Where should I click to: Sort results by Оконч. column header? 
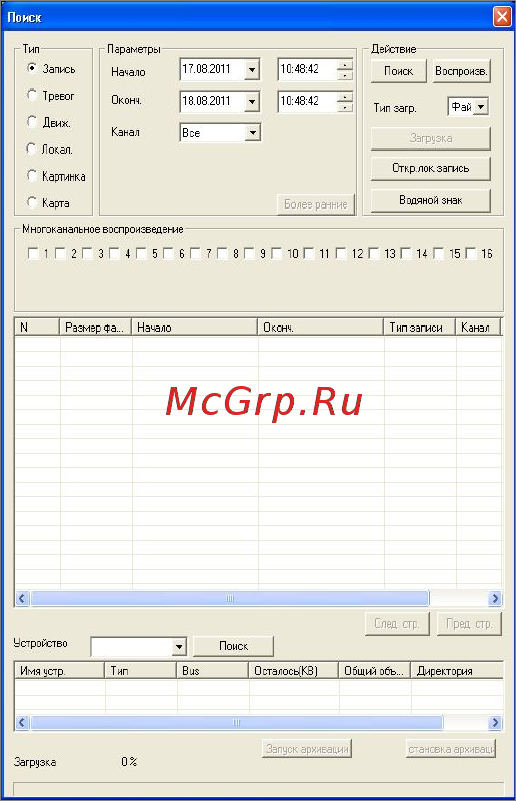point(320,327)
